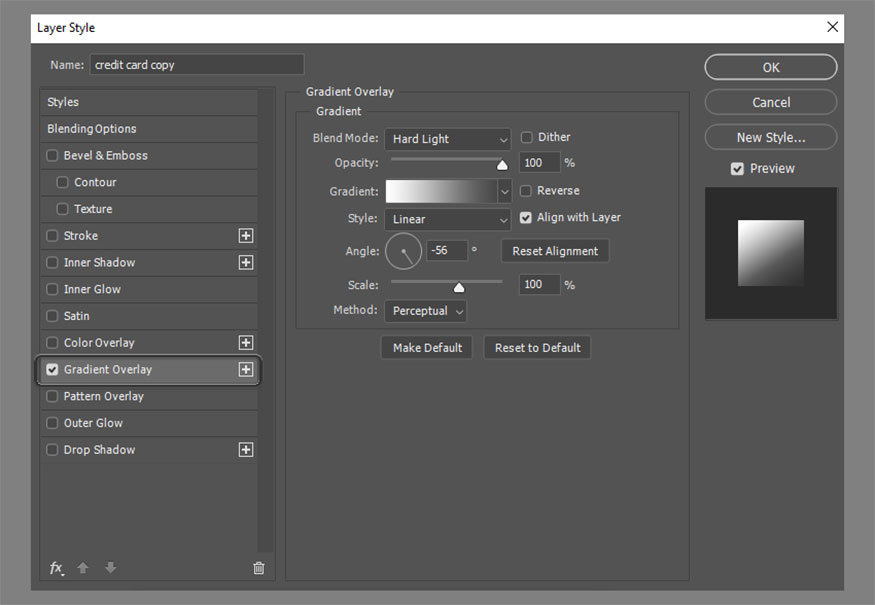875x605 pixels.
Task: Open the Styles section
Action: (149, 102)
